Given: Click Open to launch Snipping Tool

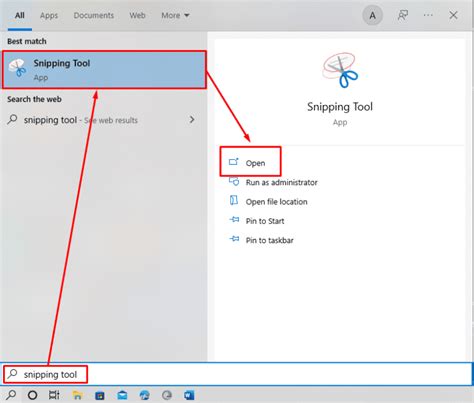Looking at the screenshot, I should pyautogui.click(x=255, y=163).
